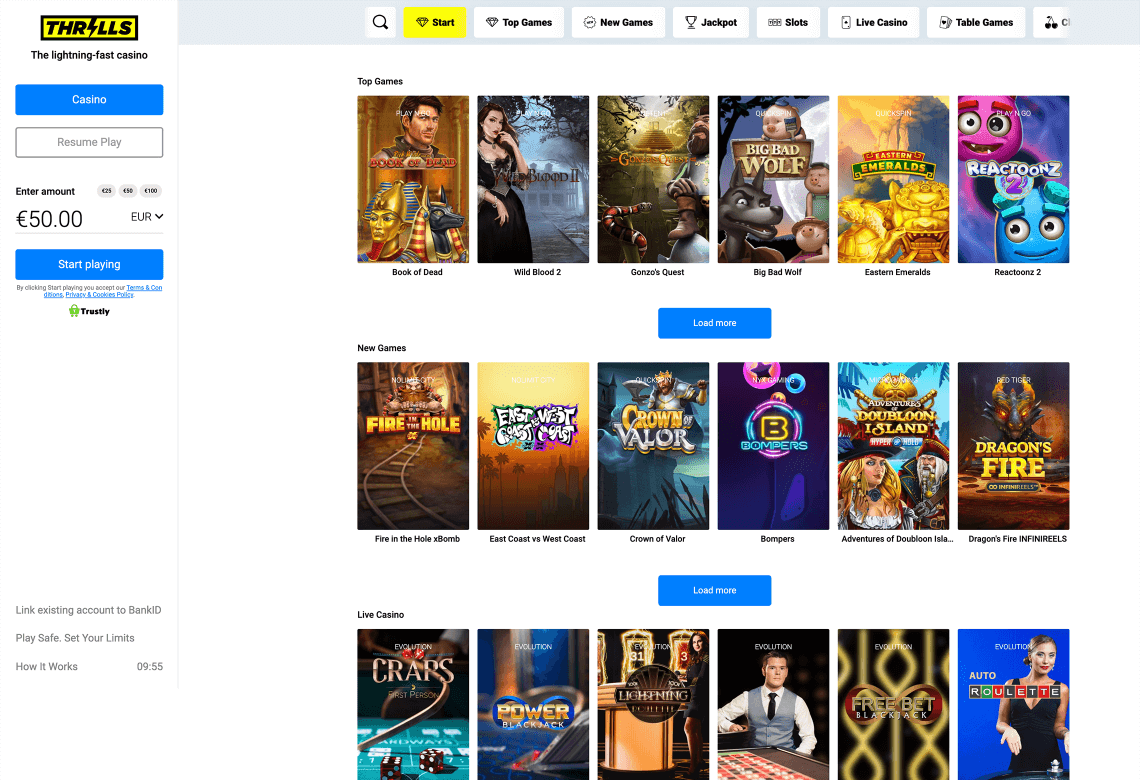Open the Free Bet Blackjack live game
This screenshot has width=1140, height=780.
click(x=894, y=704)
